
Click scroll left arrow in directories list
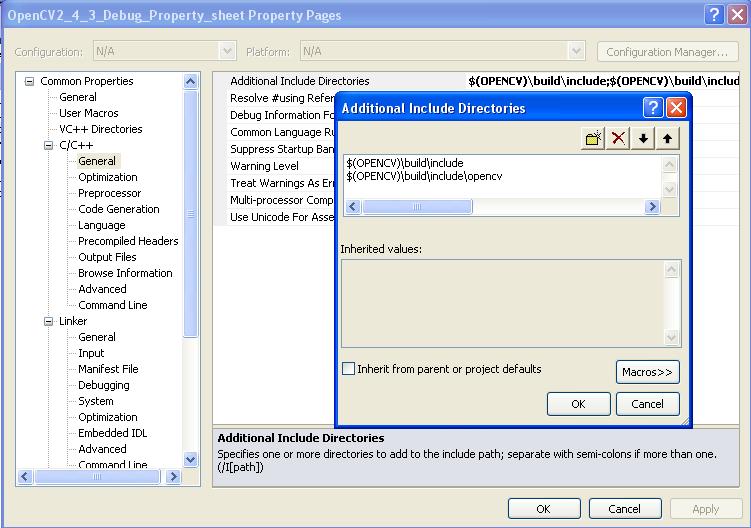tap(353, 207)
